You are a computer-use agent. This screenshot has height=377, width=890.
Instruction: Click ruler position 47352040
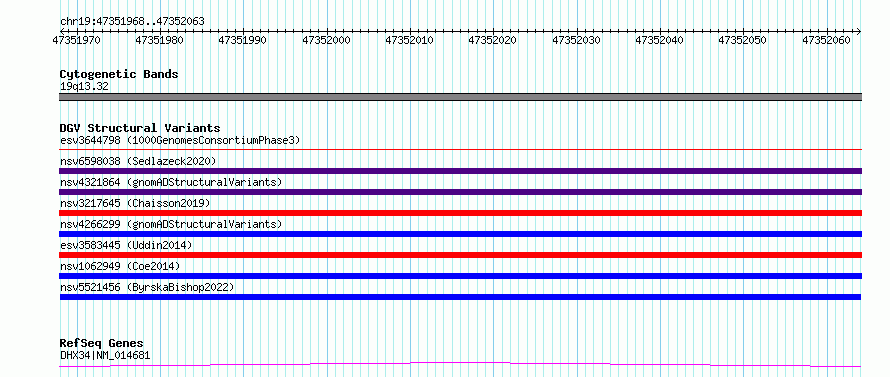tap(660, 40)
